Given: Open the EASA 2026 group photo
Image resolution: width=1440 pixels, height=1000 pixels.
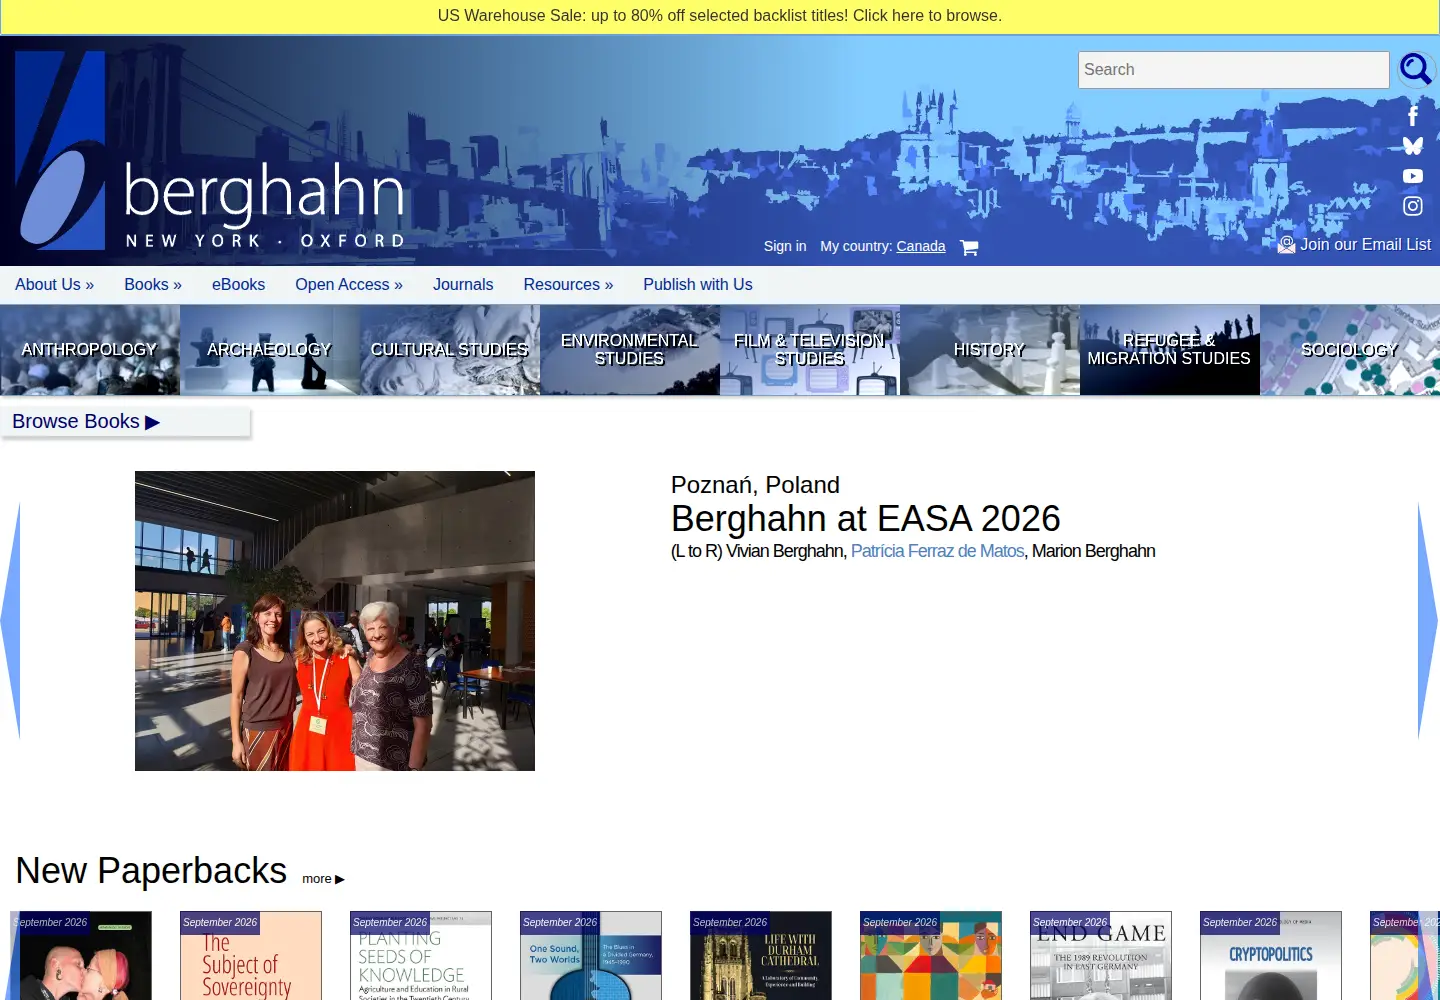Looking at the screenshot, I should pyautogui.click(x=335, y=621).
